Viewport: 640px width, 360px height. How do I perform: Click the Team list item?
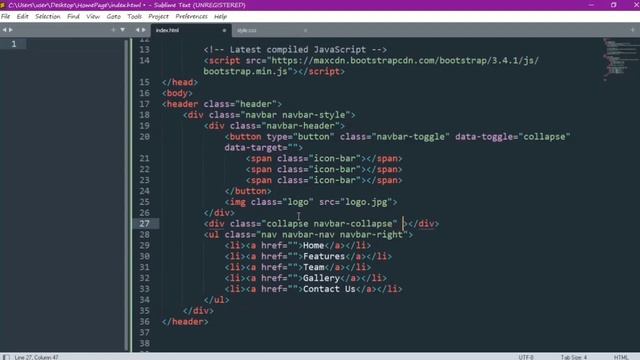click(x=298, y=267)
